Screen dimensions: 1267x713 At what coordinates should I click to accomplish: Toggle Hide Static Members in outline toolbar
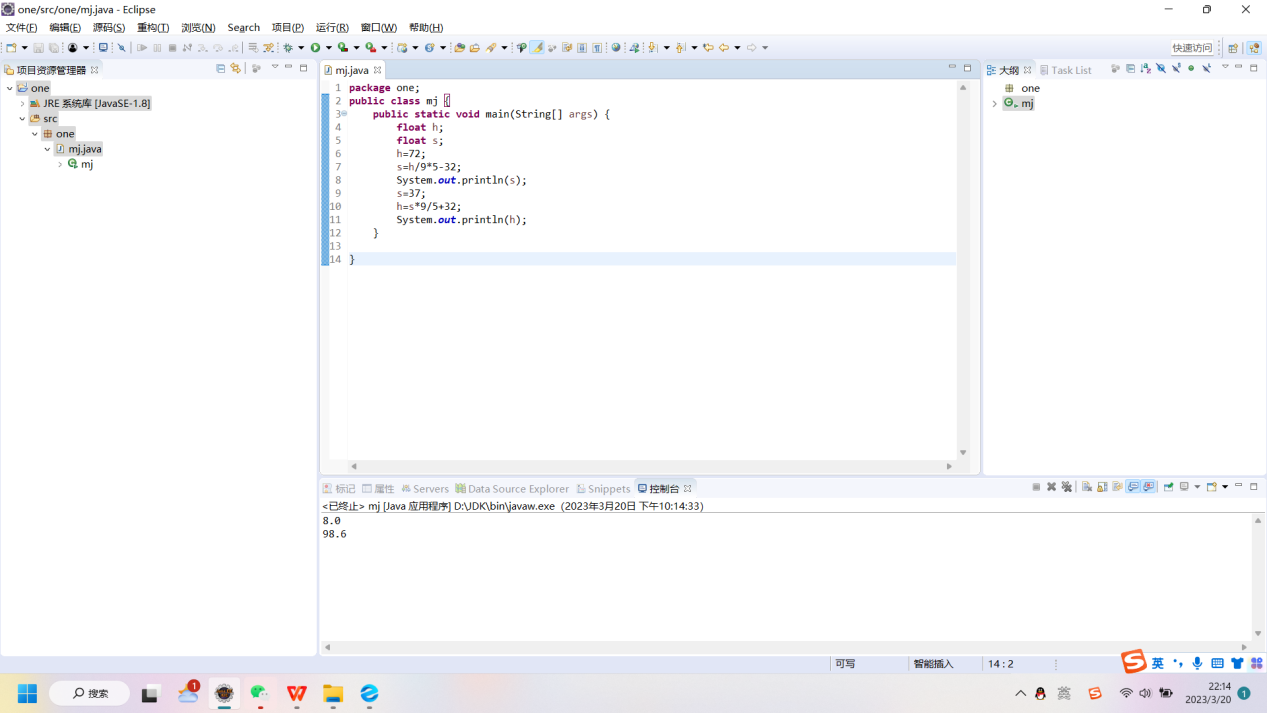[x=1176, y=68]
